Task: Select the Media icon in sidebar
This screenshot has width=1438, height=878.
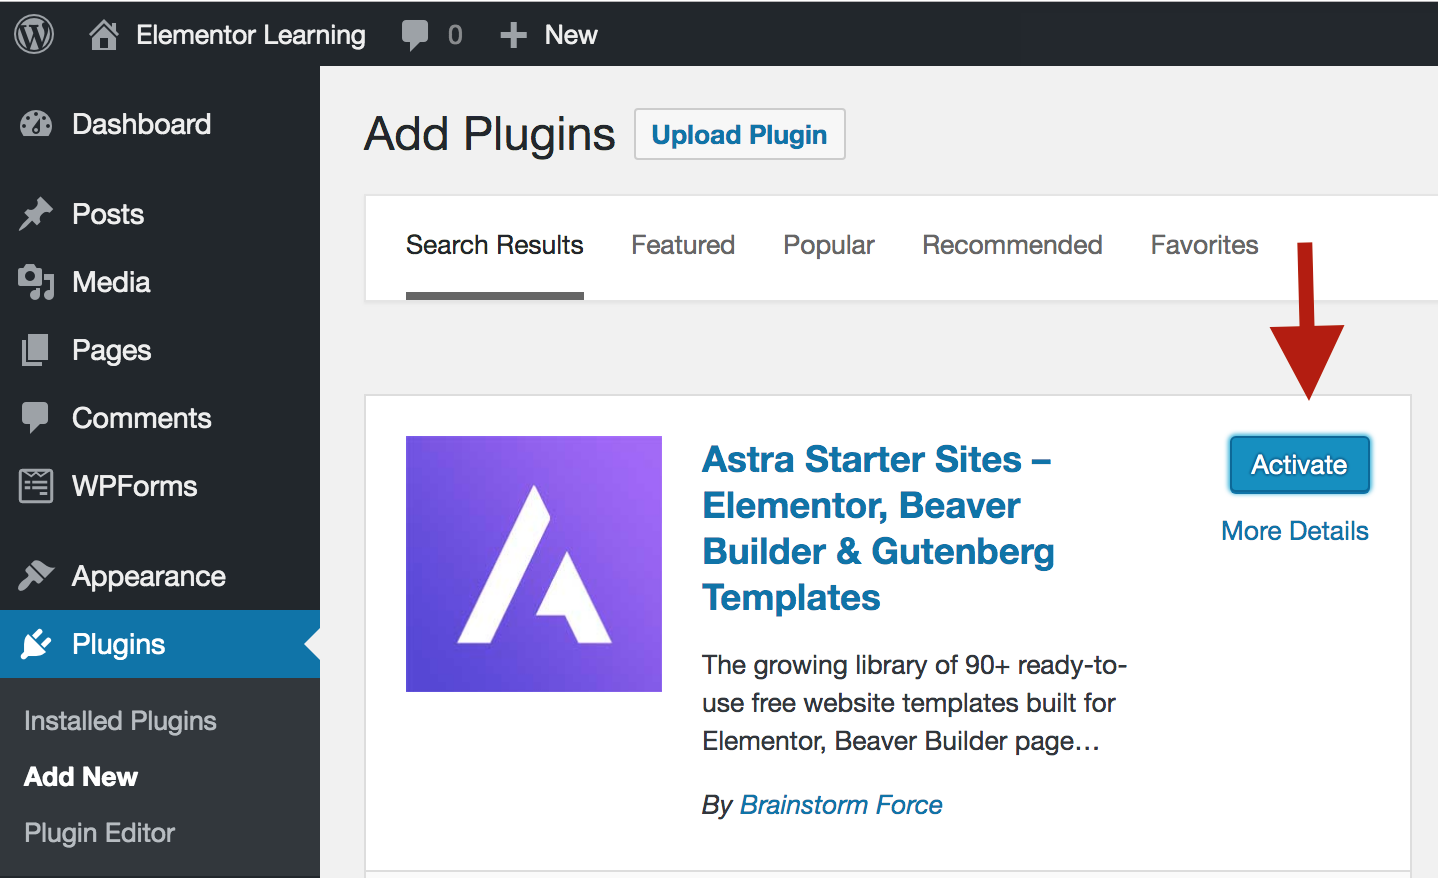Action: pyautogui.click(x=36, y=282)
